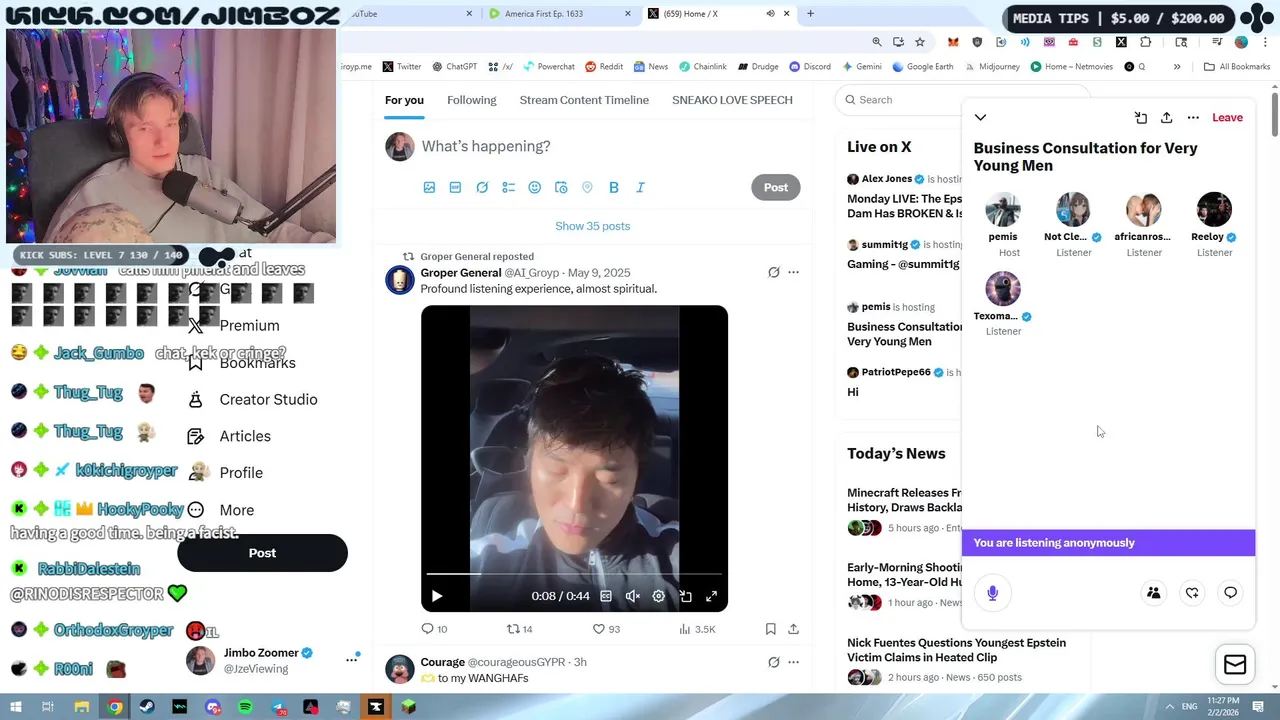Open the Midjourney bookmark
Screen dimensions: 1280x720
tap(992, 67)
